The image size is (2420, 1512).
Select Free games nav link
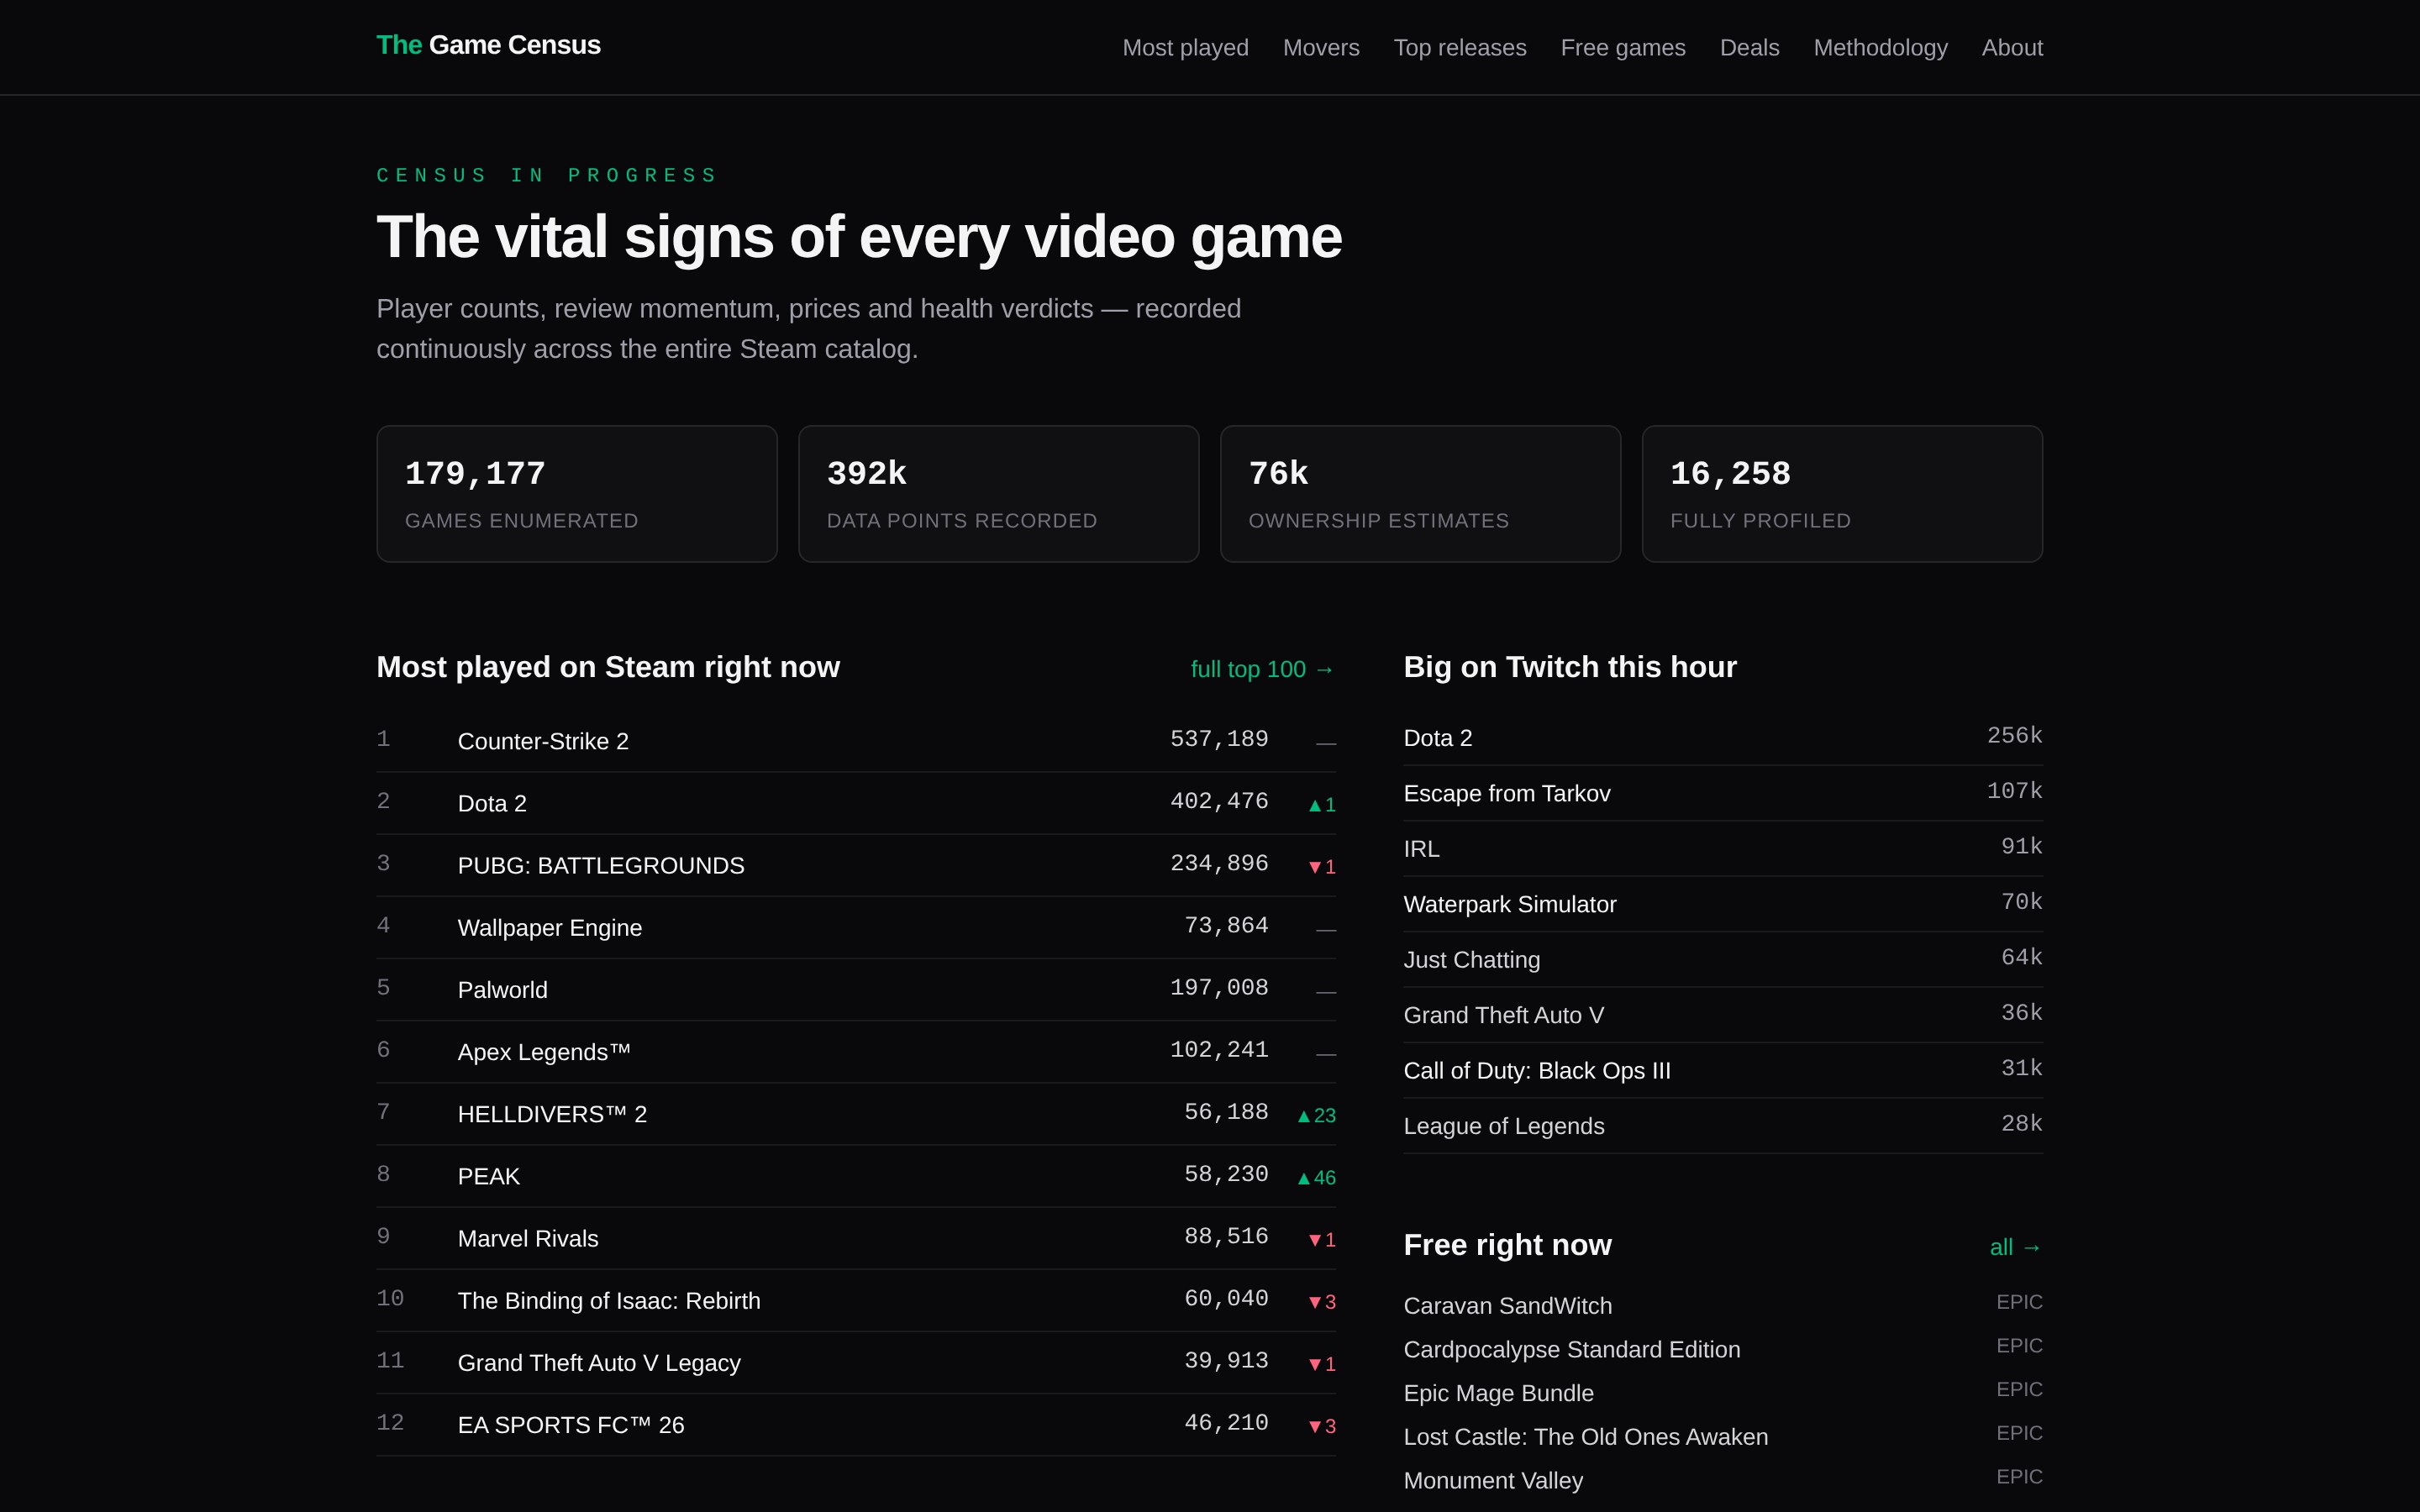click(1623, 48)
